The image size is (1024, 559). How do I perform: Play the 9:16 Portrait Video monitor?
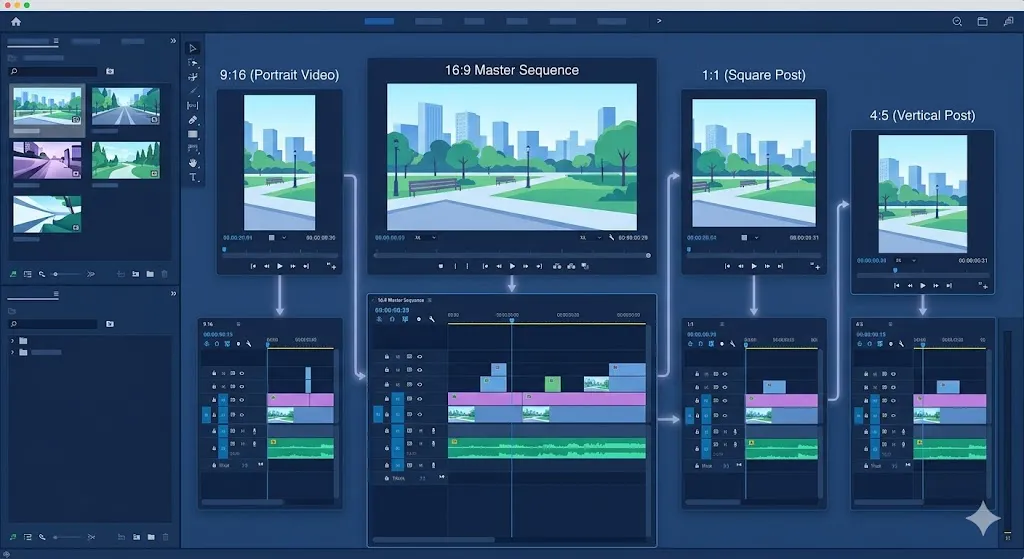tap(280, 266)
